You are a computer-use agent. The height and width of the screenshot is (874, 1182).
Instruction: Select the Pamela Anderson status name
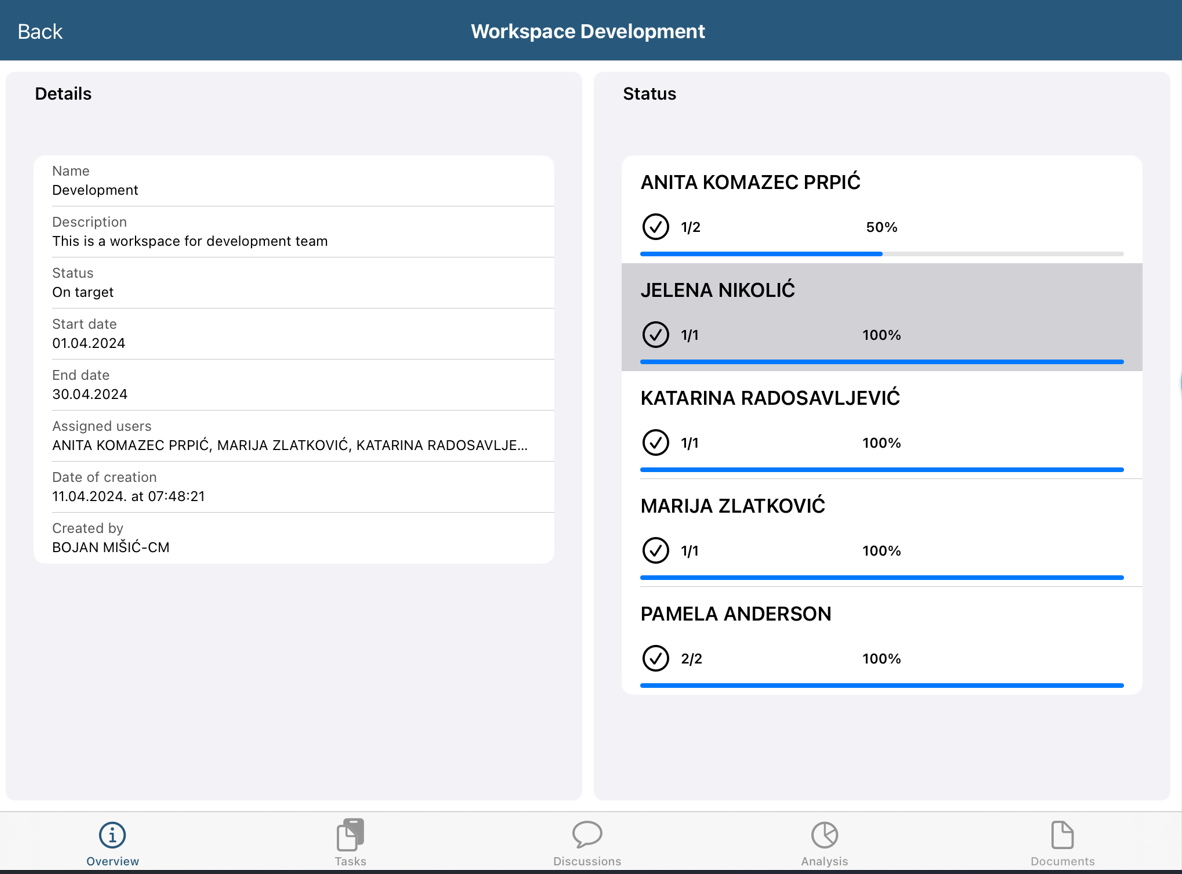(736, 614)
